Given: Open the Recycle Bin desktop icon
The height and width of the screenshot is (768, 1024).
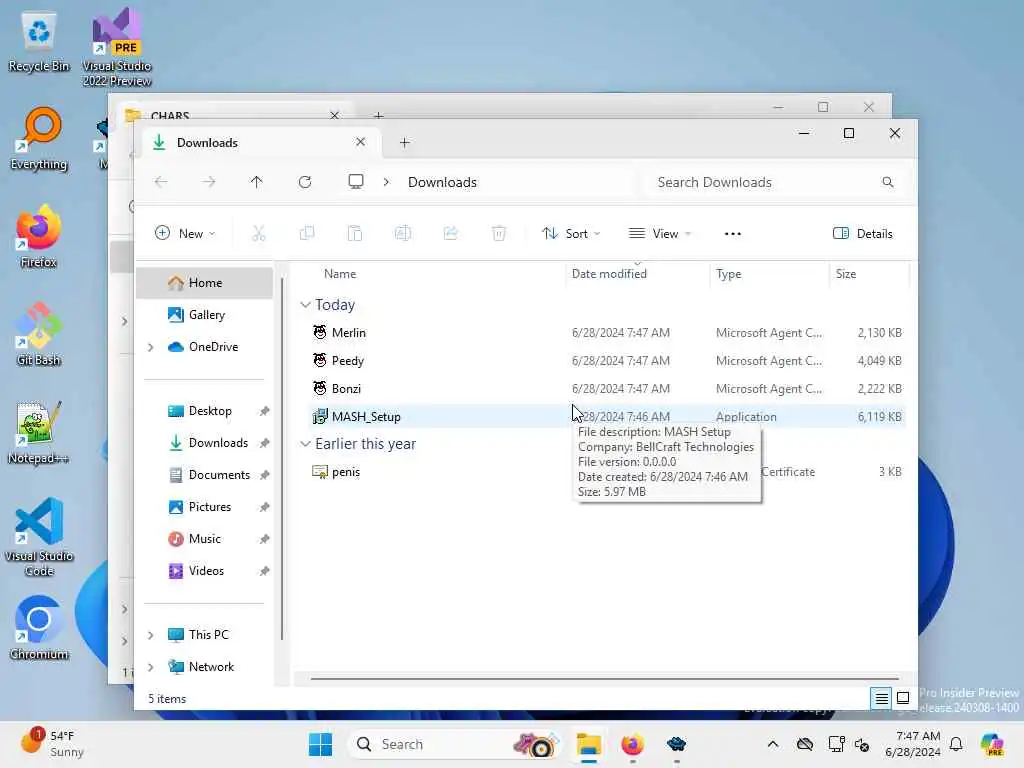Looking at the screenshot, I should click(x=39, y=42).
